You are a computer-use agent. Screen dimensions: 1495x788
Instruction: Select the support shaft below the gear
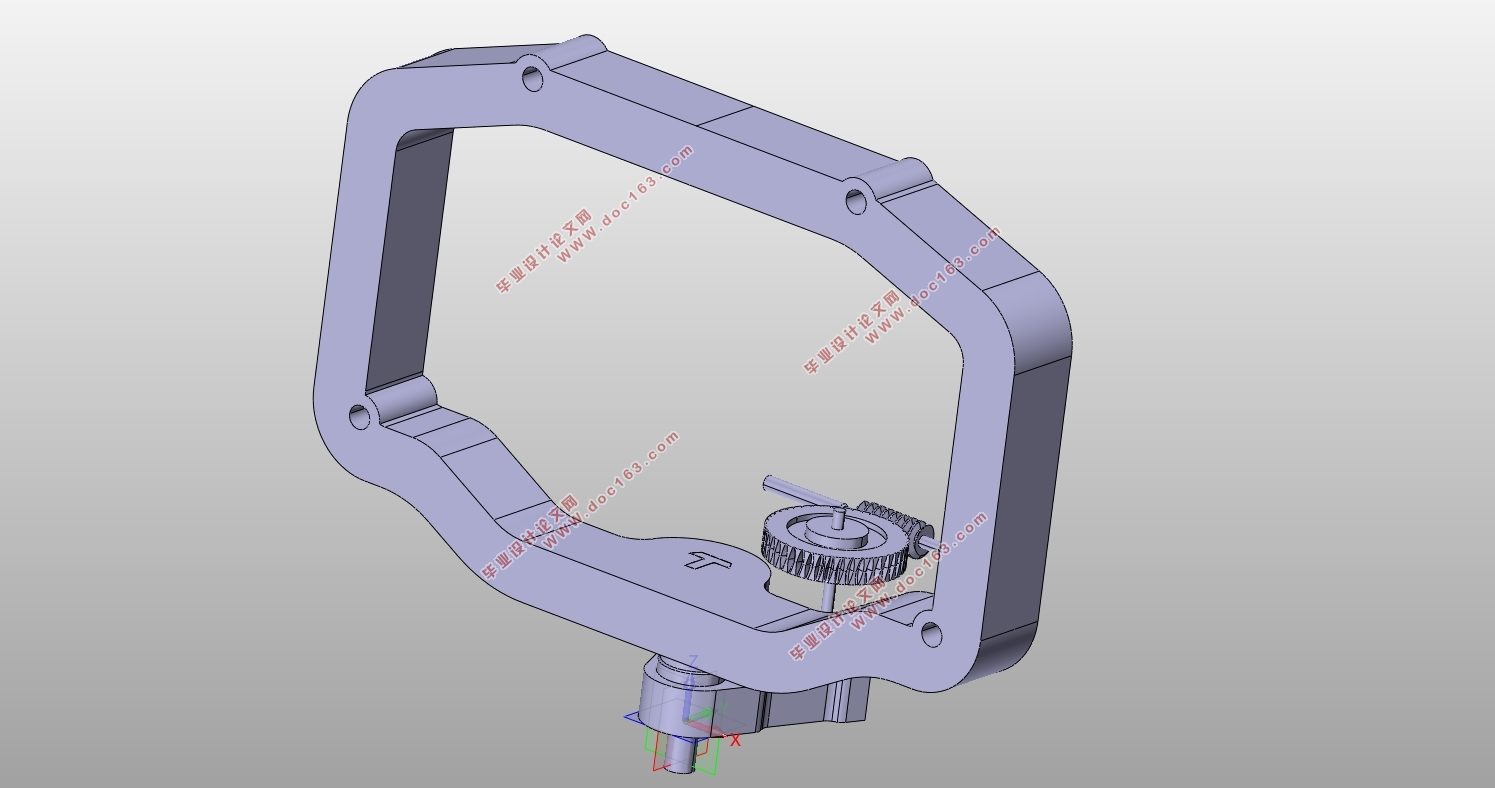(829, 594)
